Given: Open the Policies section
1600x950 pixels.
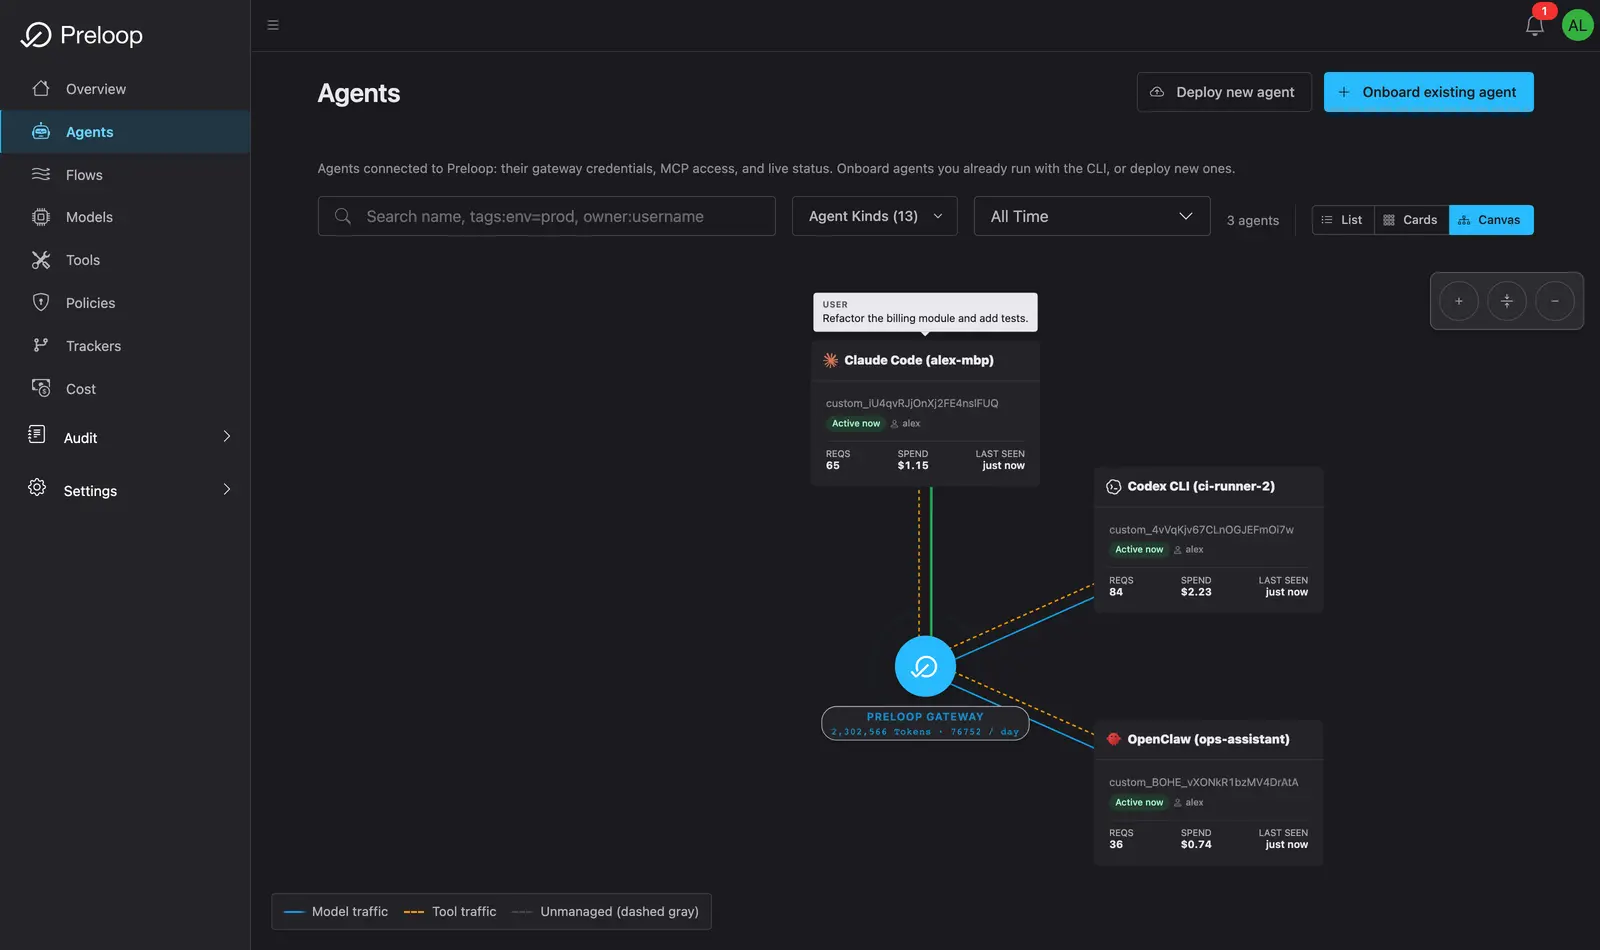Looking at the screenshot, I should pos(125,303).
